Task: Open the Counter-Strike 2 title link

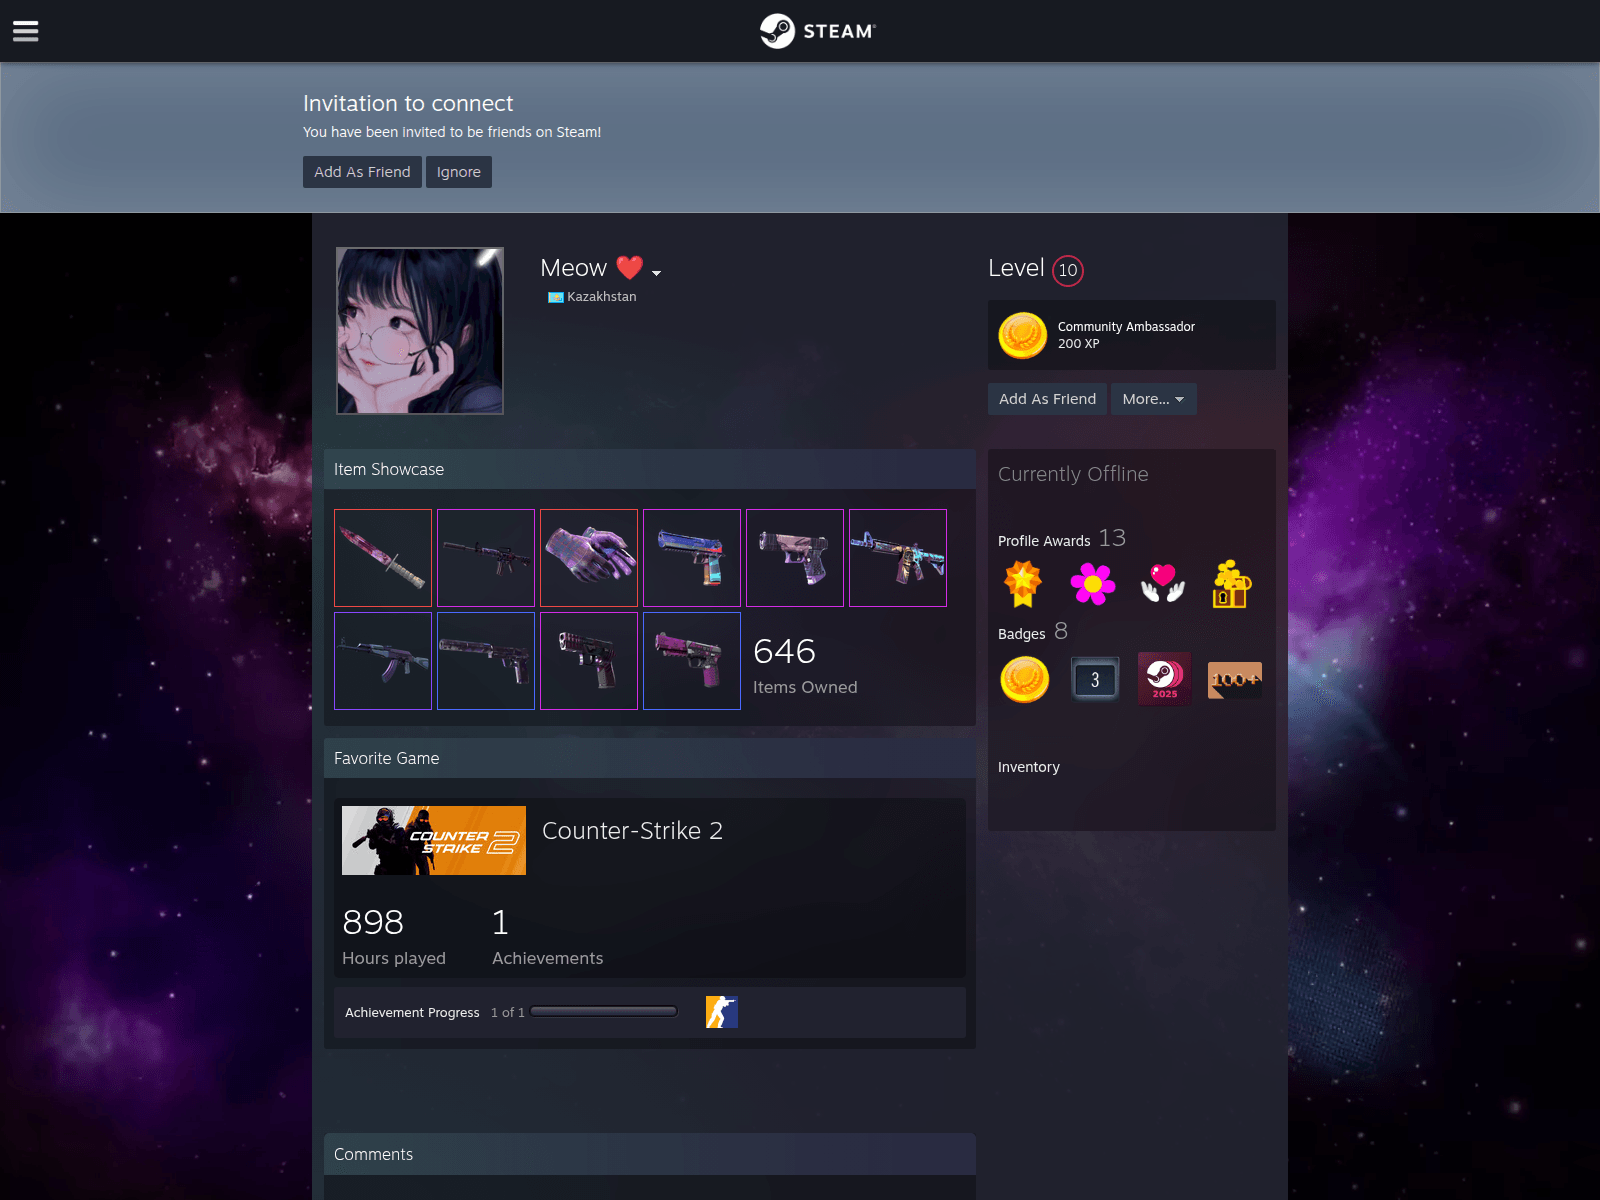Action: coord(632,831)
